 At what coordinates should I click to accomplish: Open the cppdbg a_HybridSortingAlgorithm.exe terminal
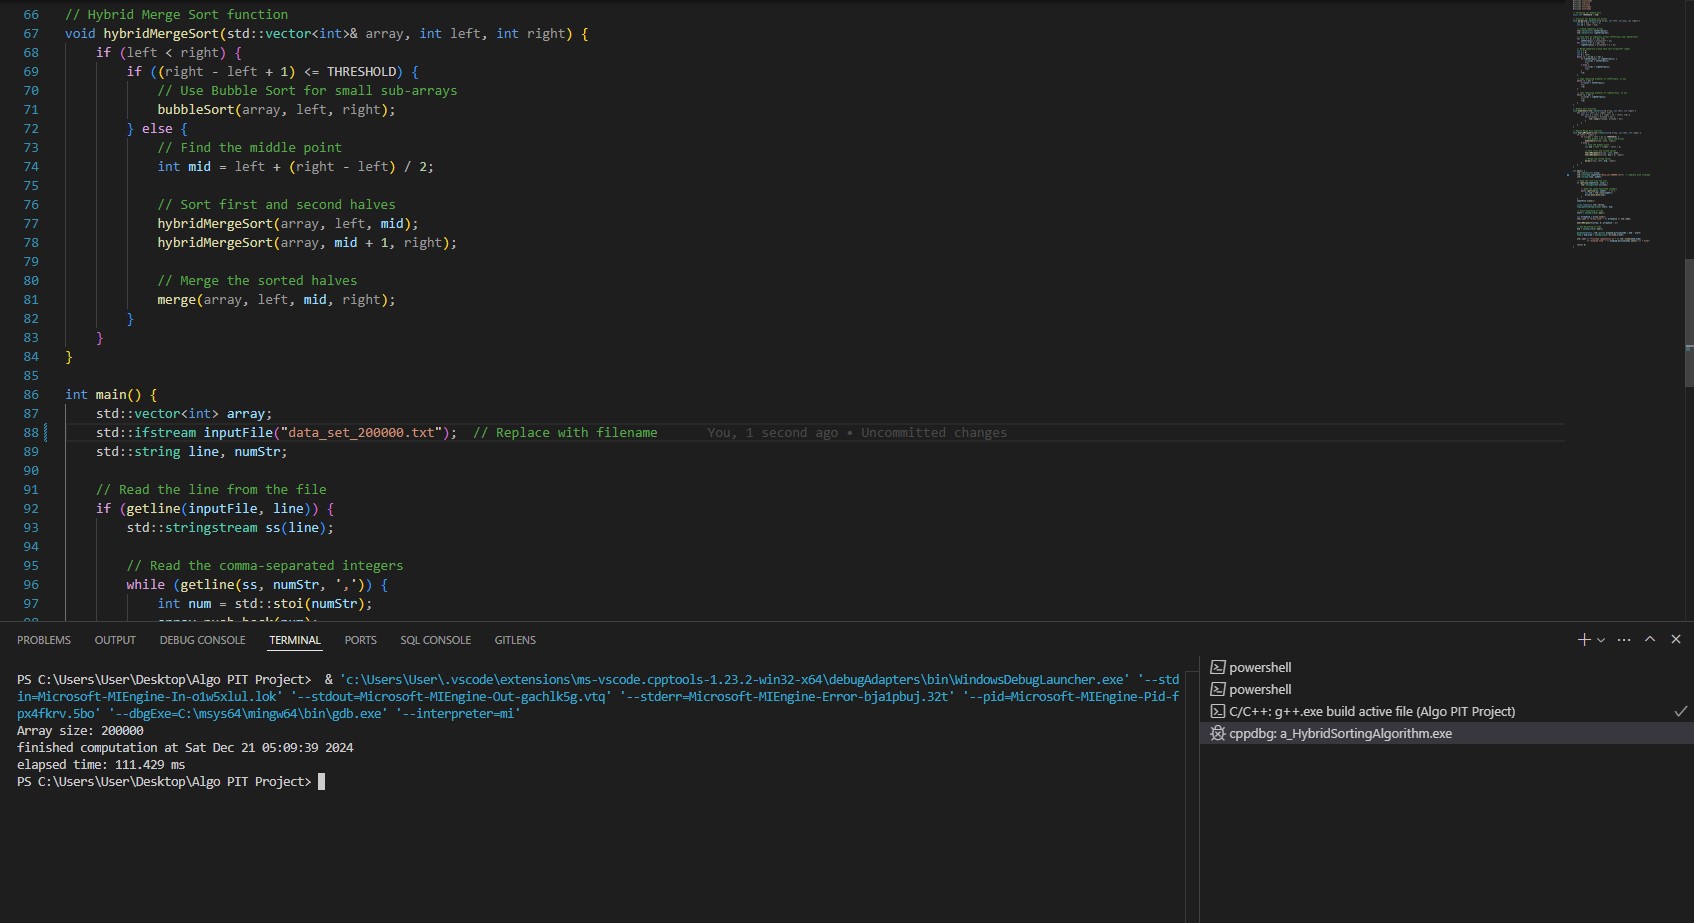click(1340, 734)
